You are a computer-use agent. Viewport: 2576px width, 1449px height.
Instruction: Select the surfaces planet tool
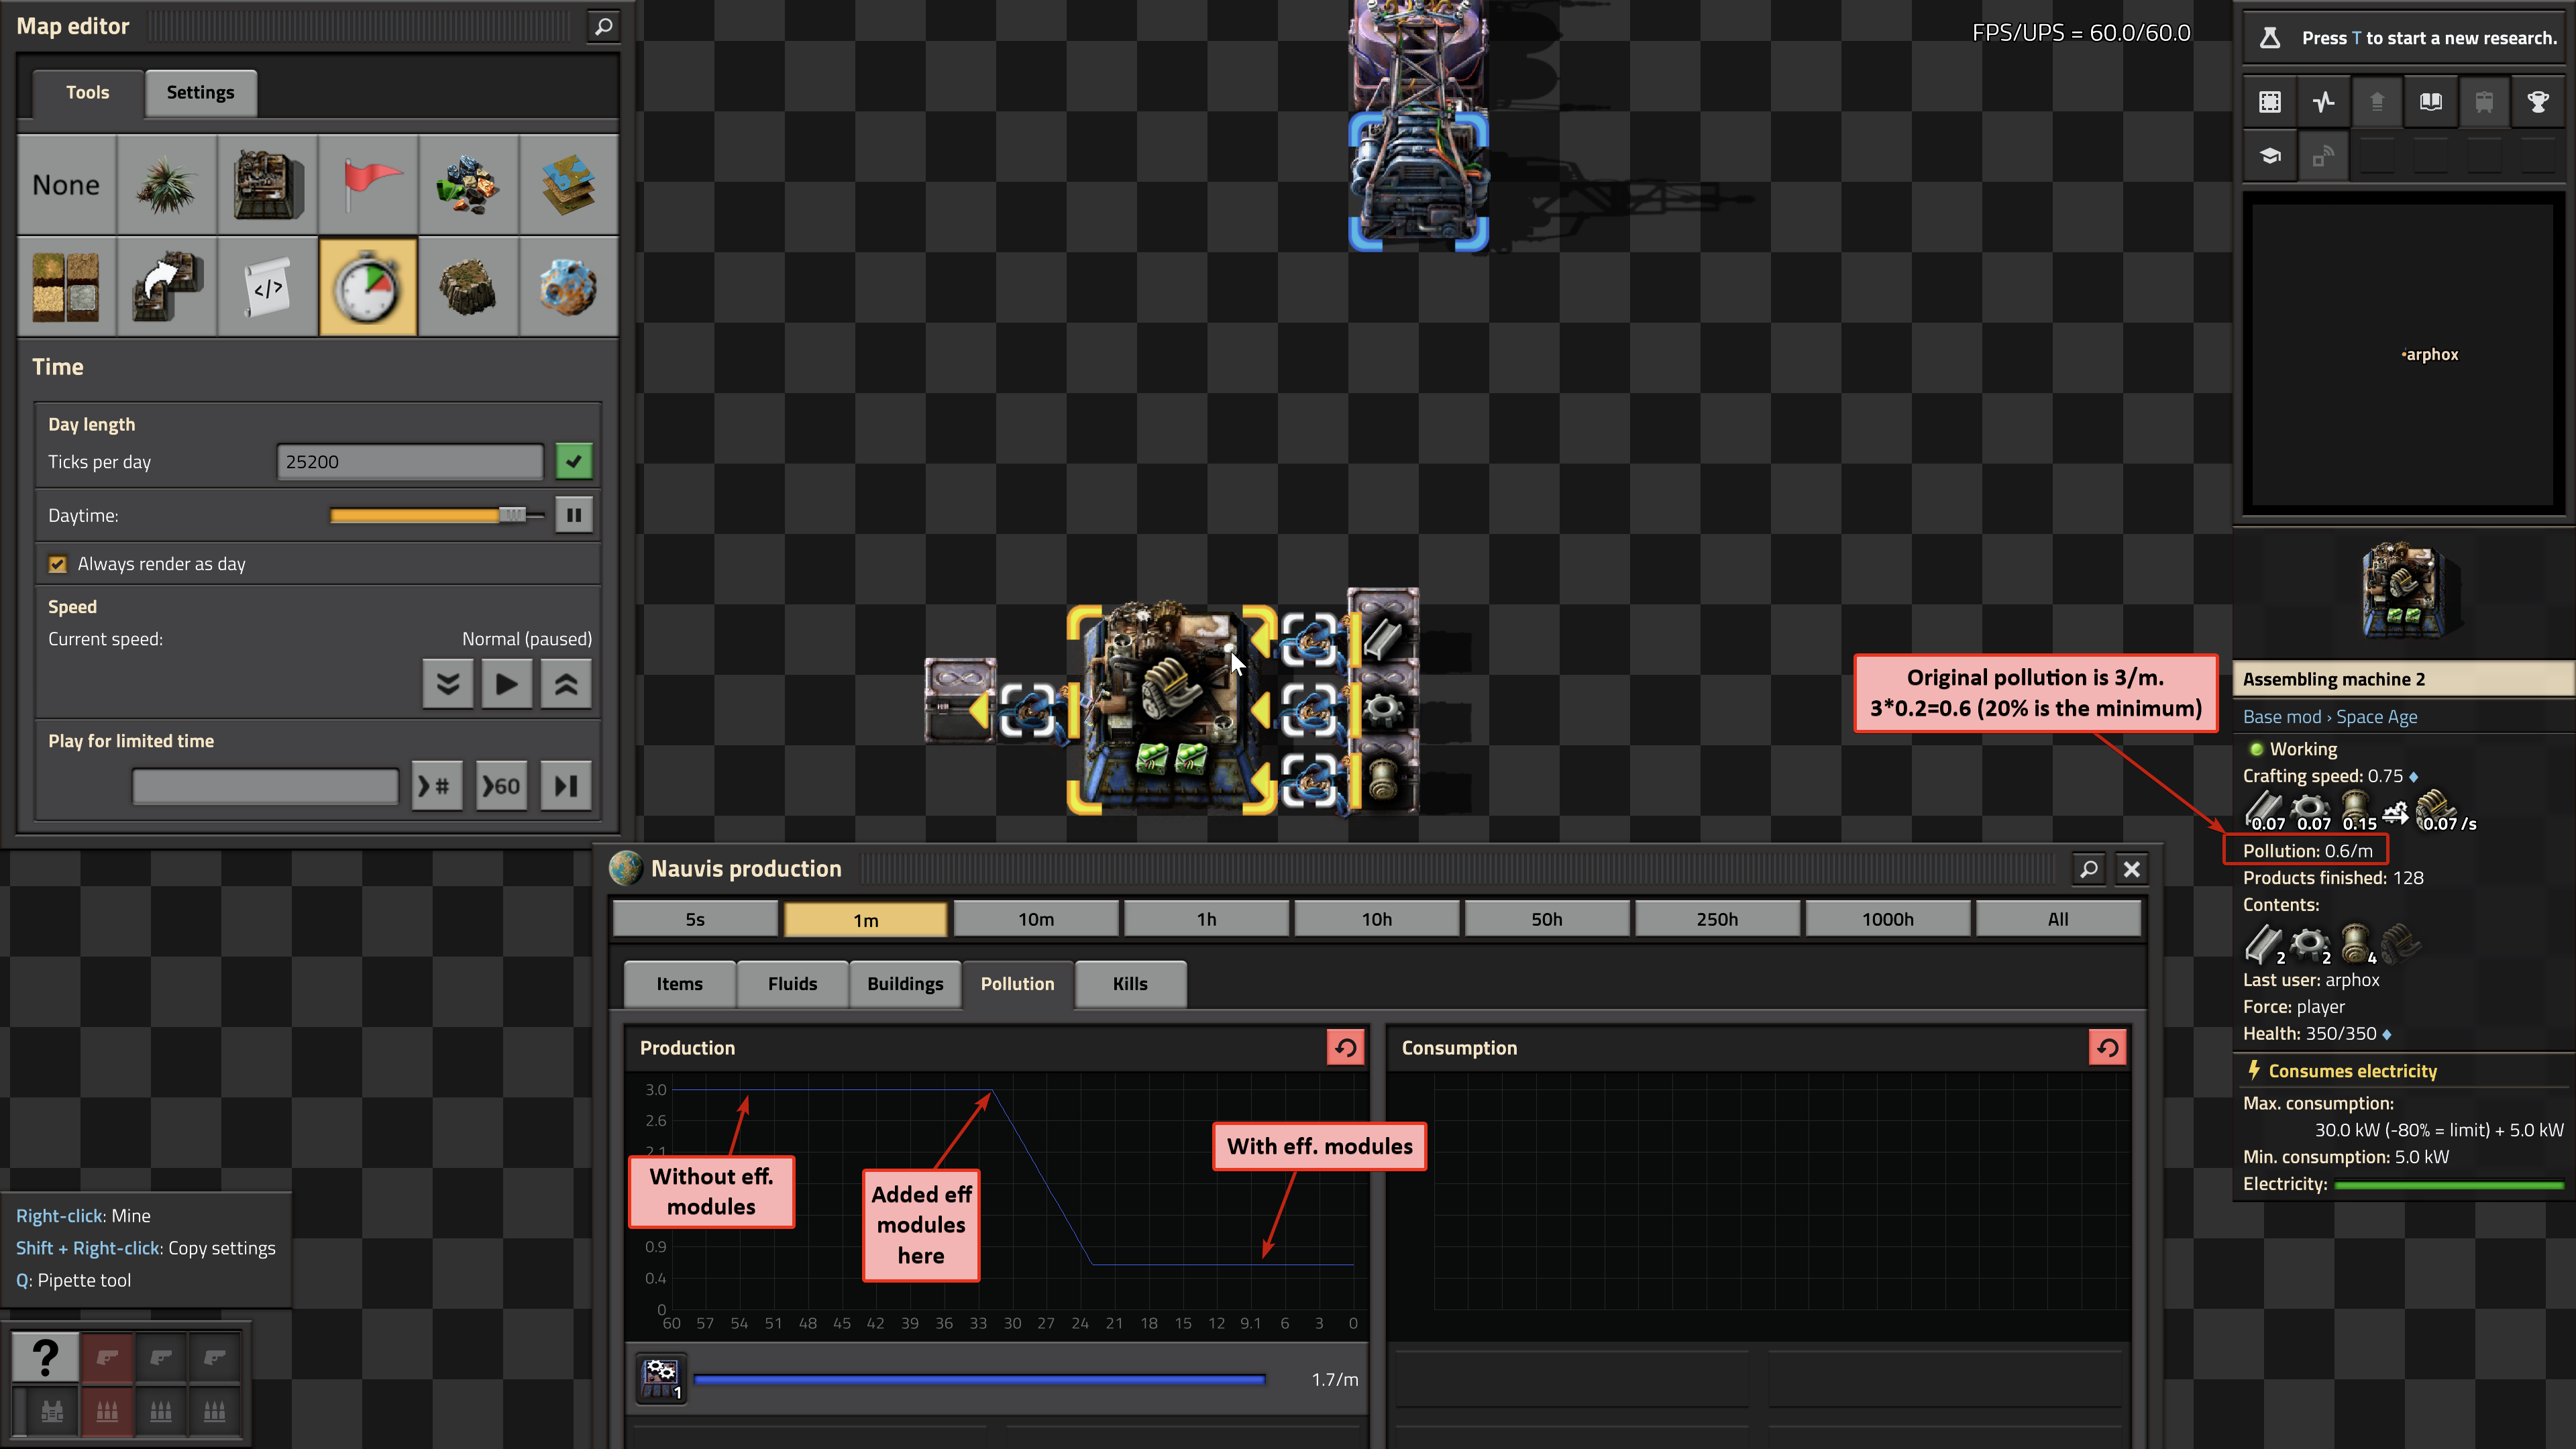tap(568, 287)
